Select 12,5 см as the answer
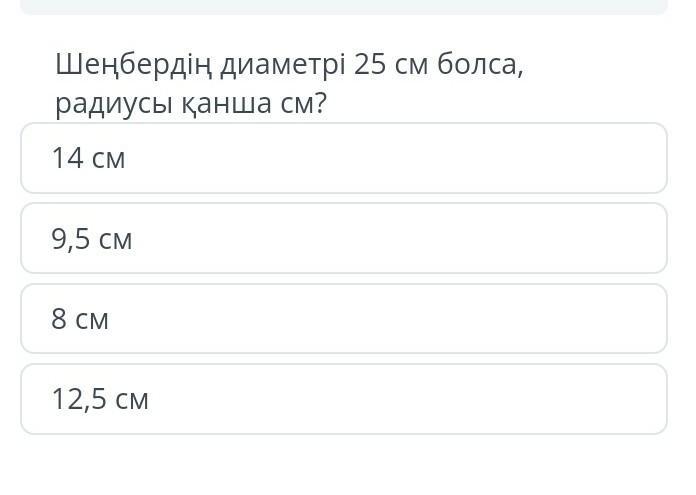Viewport: 696px width, 495px height. tap(343, 399)
